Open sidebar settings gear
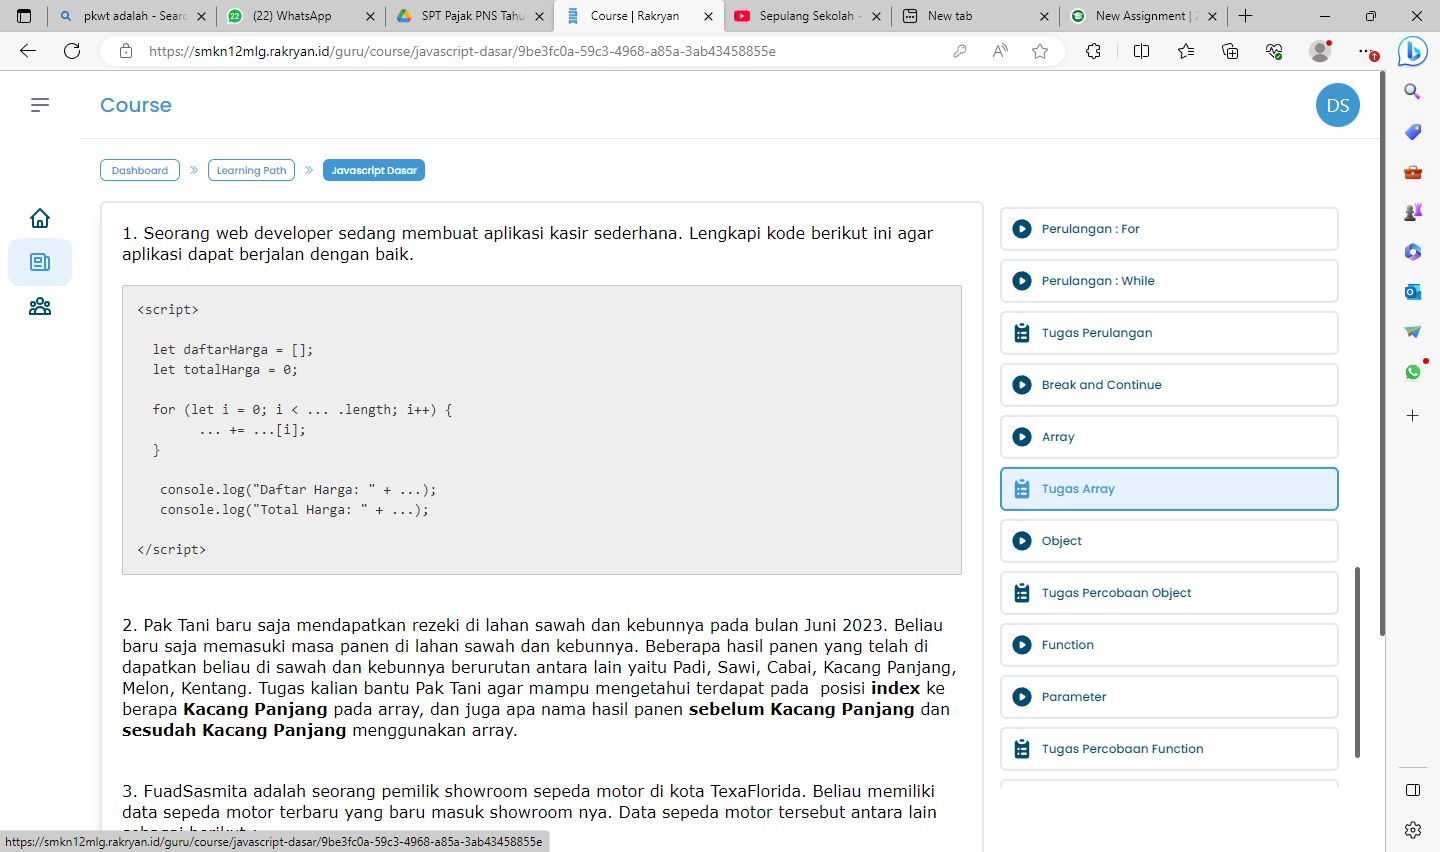The image size is (1440, 852). 1412,829
